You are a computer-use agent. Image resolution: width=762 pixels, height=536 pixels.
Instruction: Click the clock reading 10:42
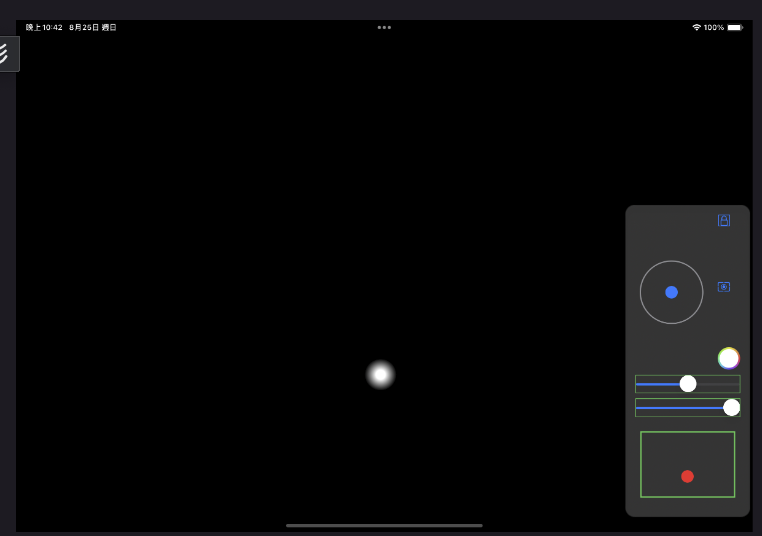[x=44, y=27]
